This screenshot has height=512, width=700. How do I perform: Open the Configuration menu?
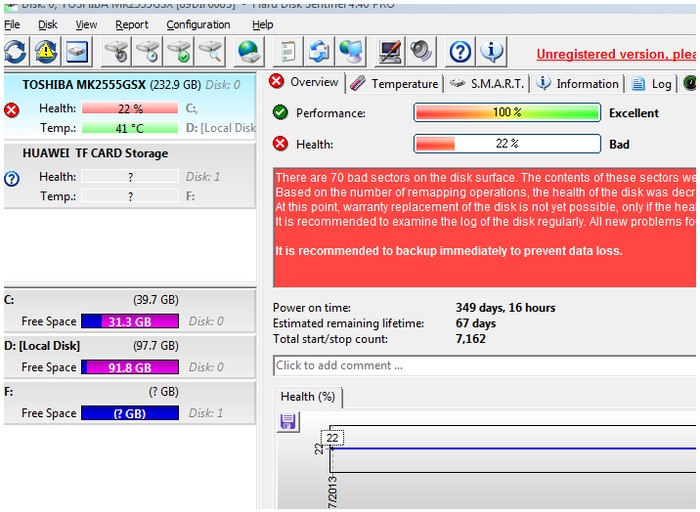pyautogui.click(x=198, y=25)
